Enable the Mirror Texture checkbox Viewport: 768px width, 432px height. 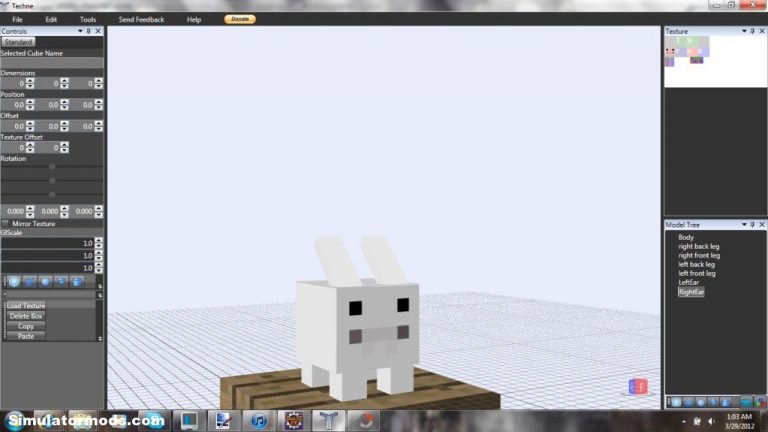[5, 223]
